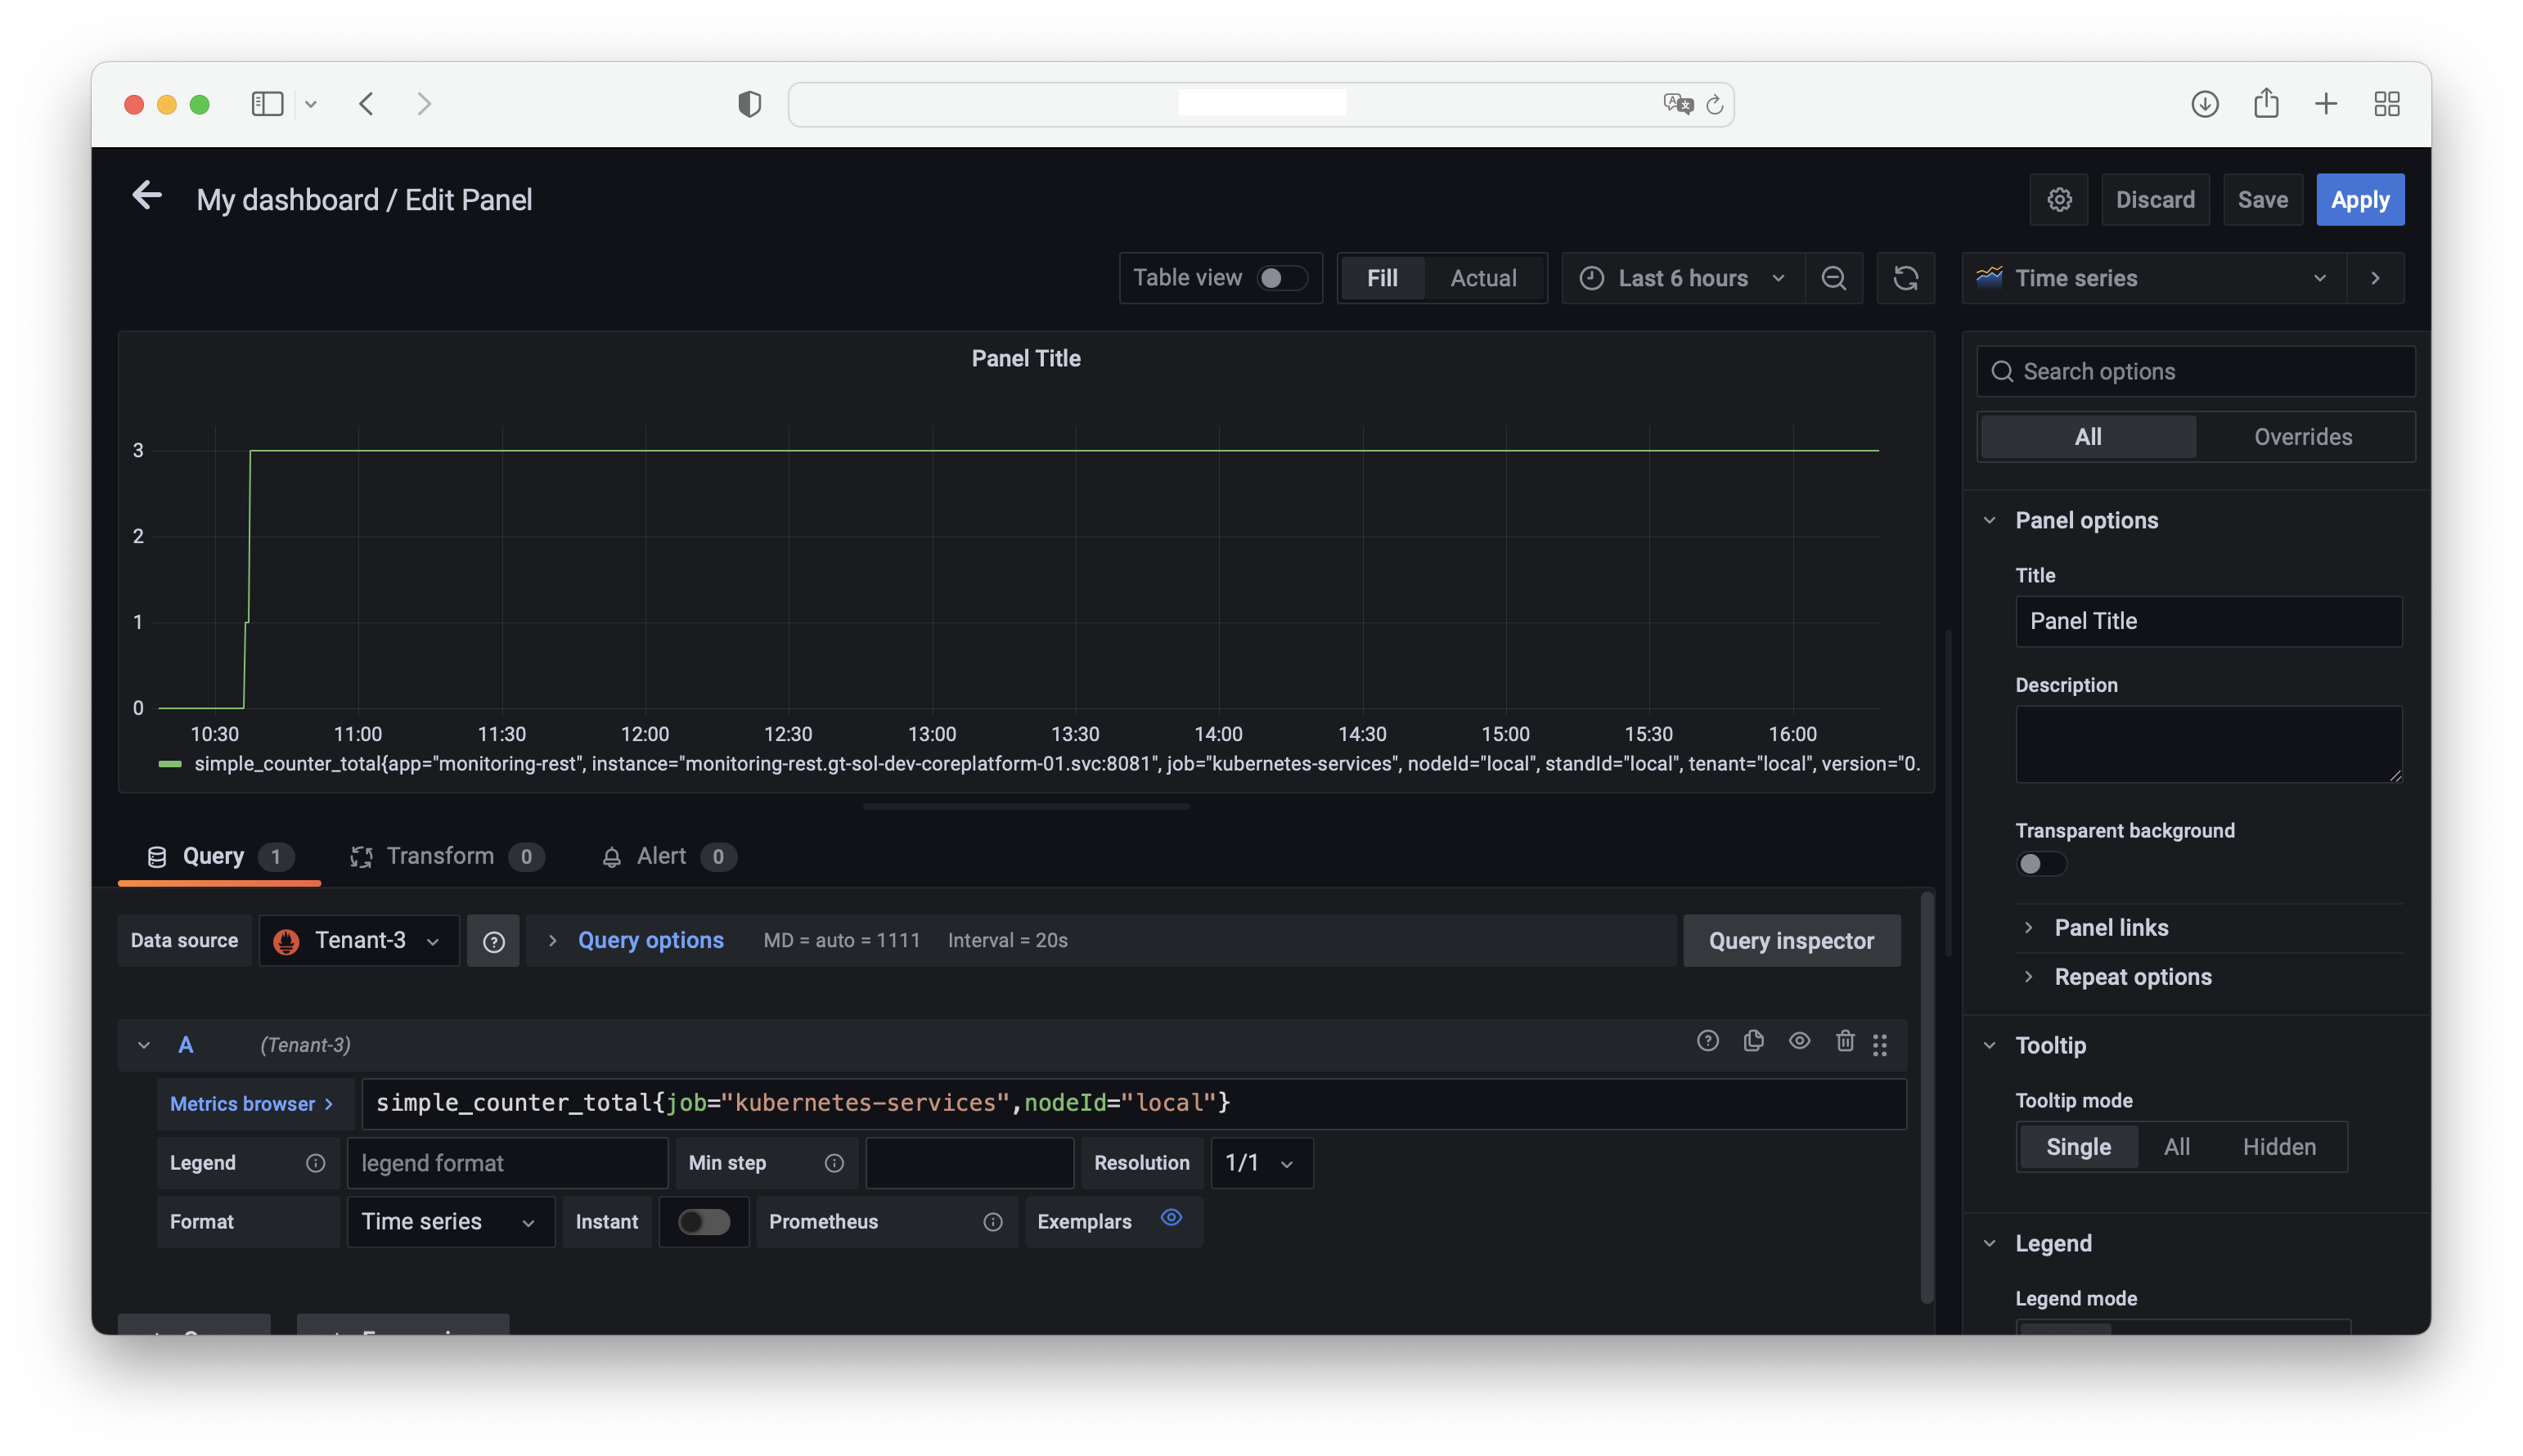Show query A help icon
The width and height of the screenshot is (2523, 1456).
tap(1708, 1042)
